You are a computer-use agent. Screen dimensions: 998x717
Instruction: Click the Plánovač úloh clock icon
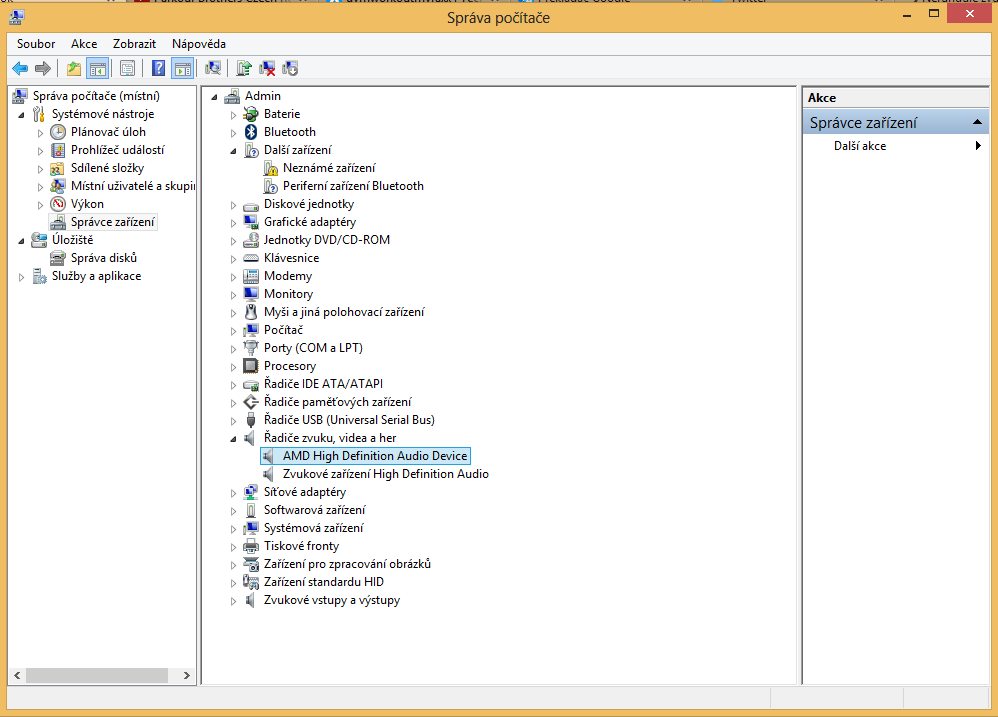pos(58,132)
